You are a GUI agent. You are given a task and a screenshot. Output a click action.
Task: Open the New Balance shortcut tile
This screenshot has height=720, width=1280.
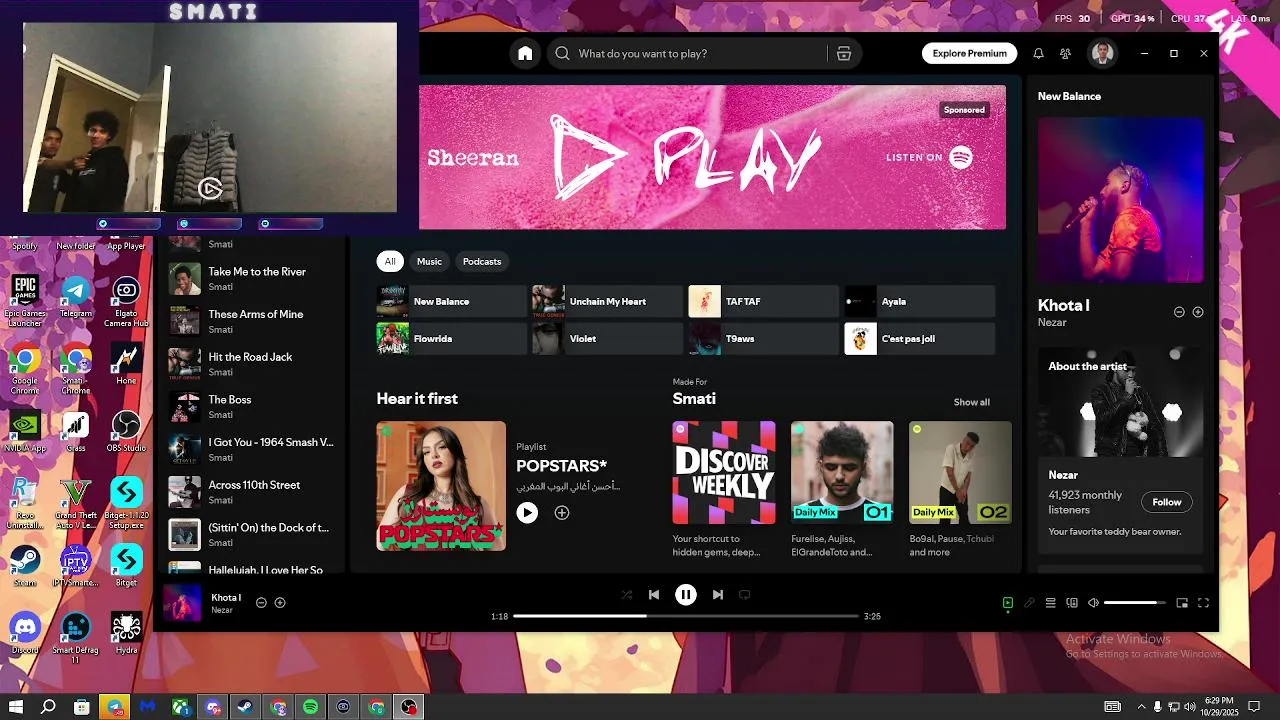pyautogui.click(x=451, y=301)
